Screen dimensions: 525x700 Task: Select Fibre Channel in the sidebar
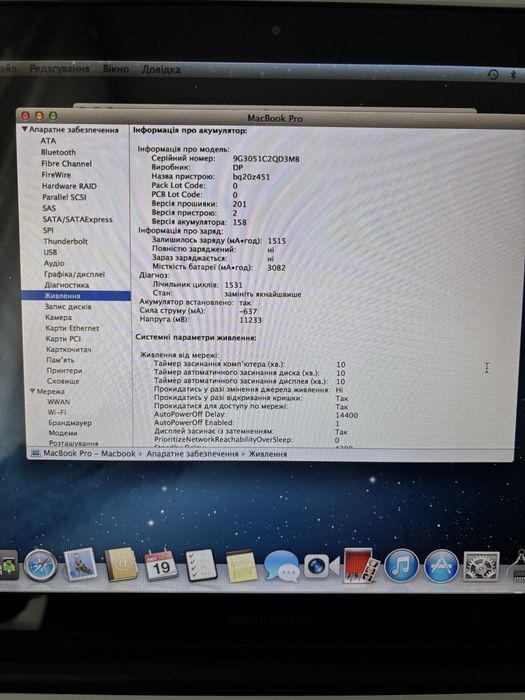pyautogui.click(x=66, y=163)
